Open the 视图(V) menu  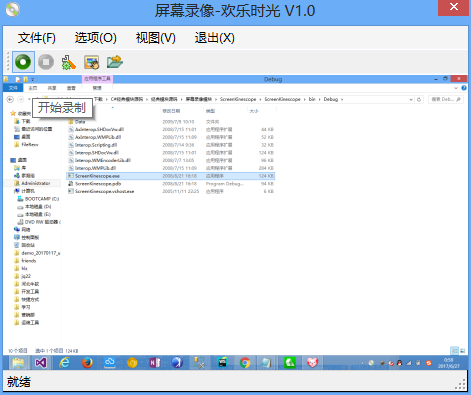[155, 38]
